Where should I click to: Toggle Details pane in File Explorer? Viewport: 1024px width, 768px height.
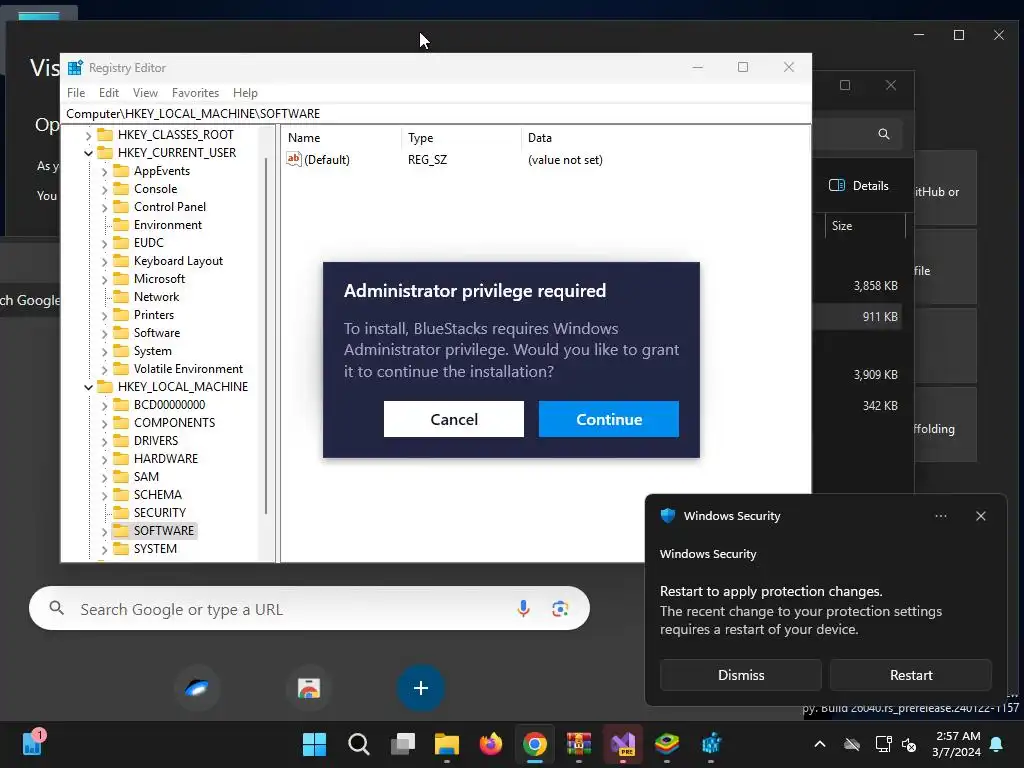pos(858,185)
